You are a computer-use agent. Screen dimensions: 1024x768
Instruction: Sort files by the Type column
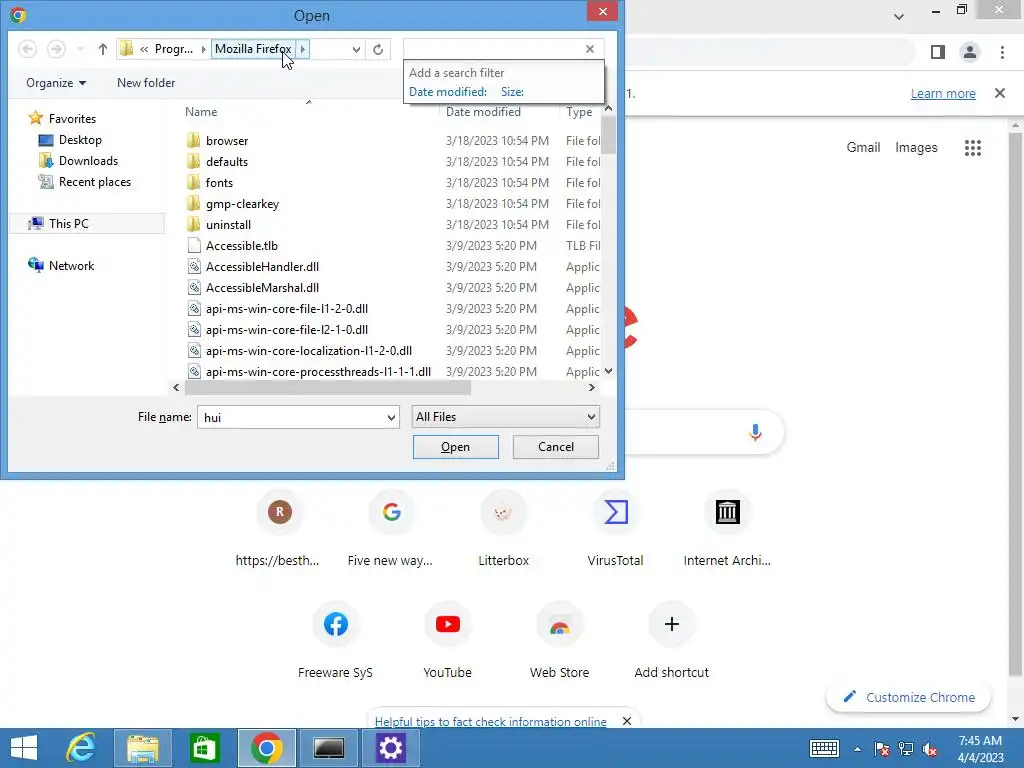(x=579, y=112)
